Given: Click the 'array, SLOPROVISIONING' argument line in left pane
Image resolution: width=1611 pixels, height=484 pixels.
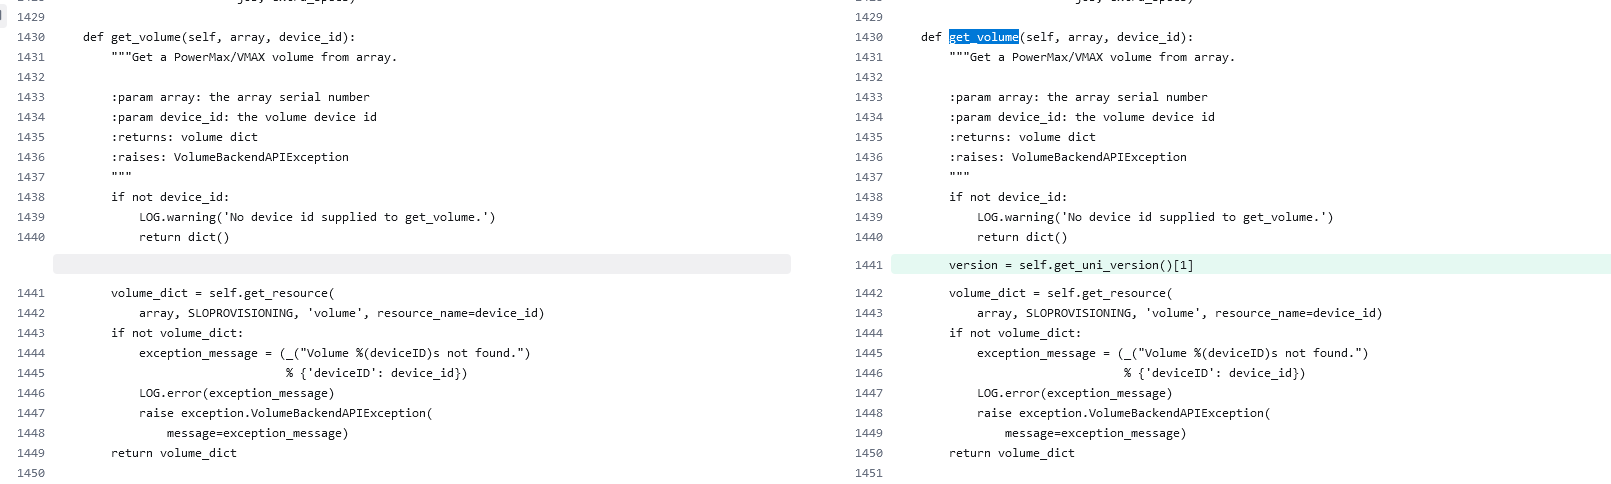Looking at the screenshot, I should (x=342, y=313).
